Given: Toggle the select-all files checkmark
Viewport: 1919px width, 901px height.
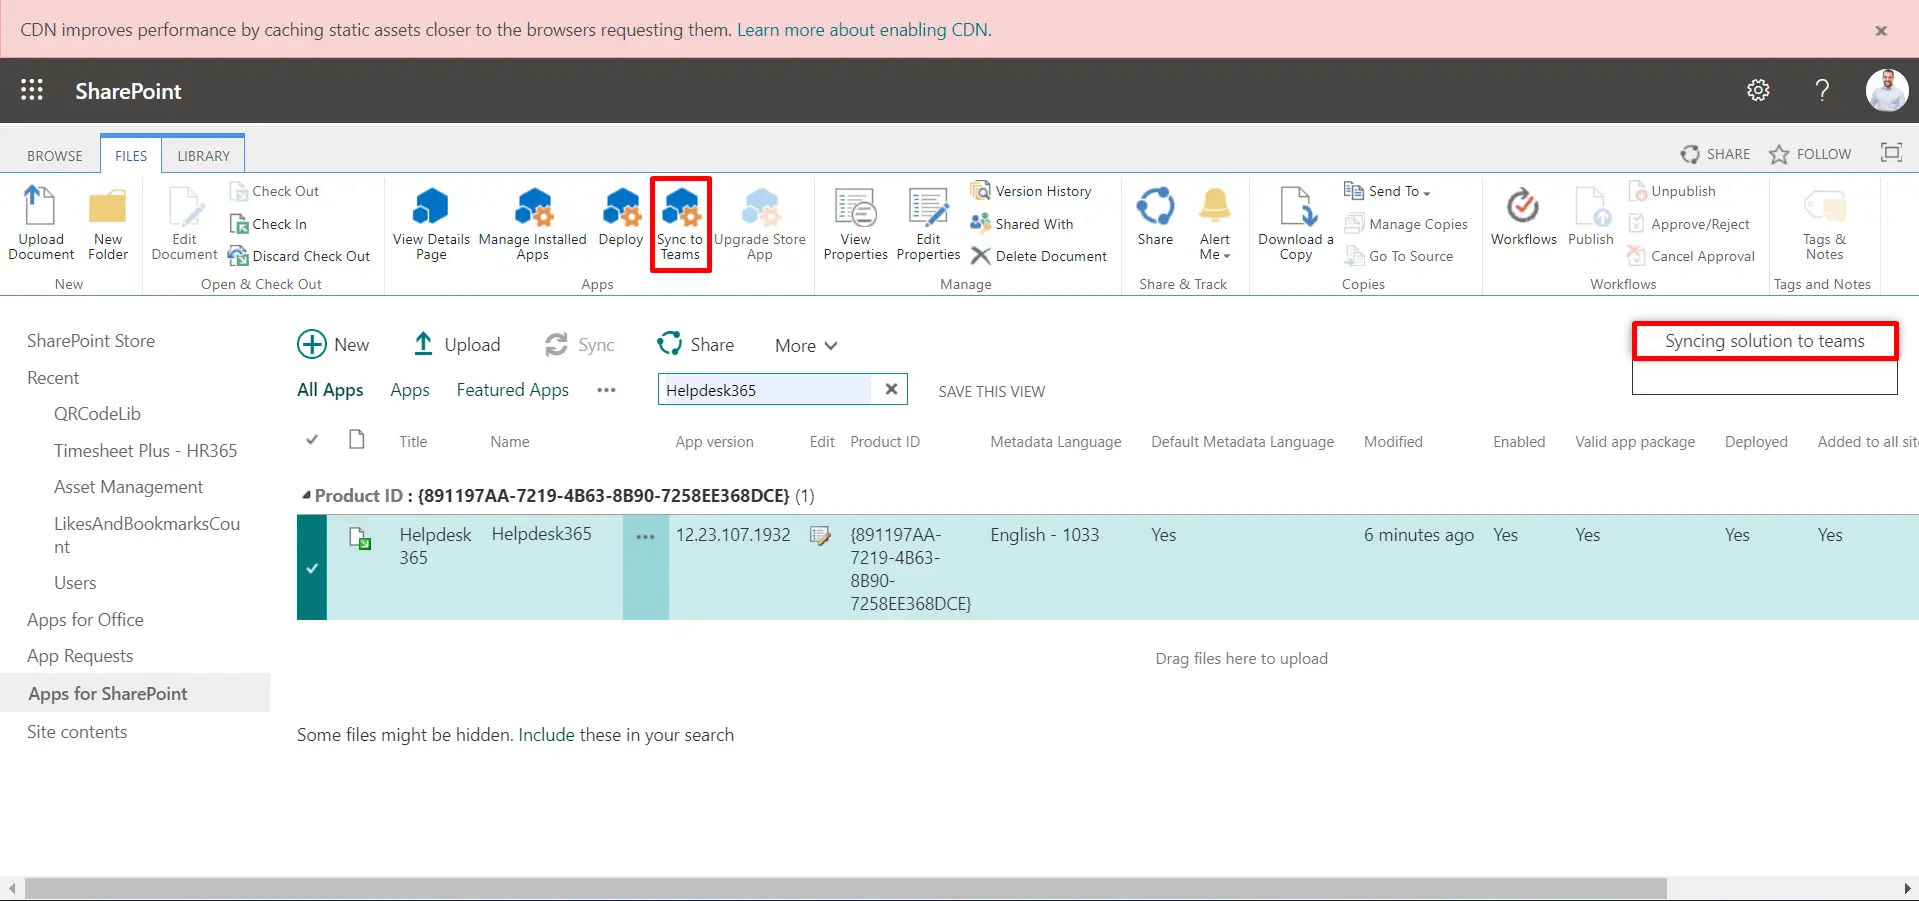Looking at the screenshot, I should (x=312, y=440).
